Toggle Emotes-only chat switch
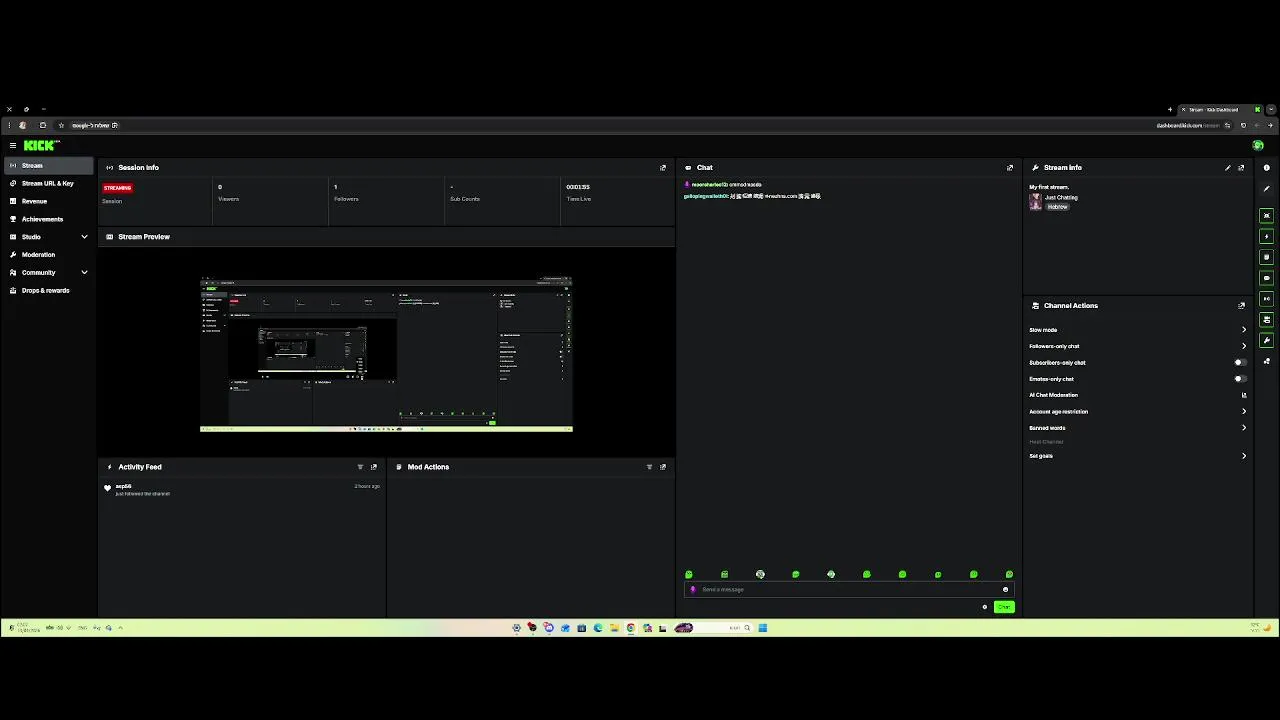The height and width of the screenshot is (720, 1280). coord(1240,379)
